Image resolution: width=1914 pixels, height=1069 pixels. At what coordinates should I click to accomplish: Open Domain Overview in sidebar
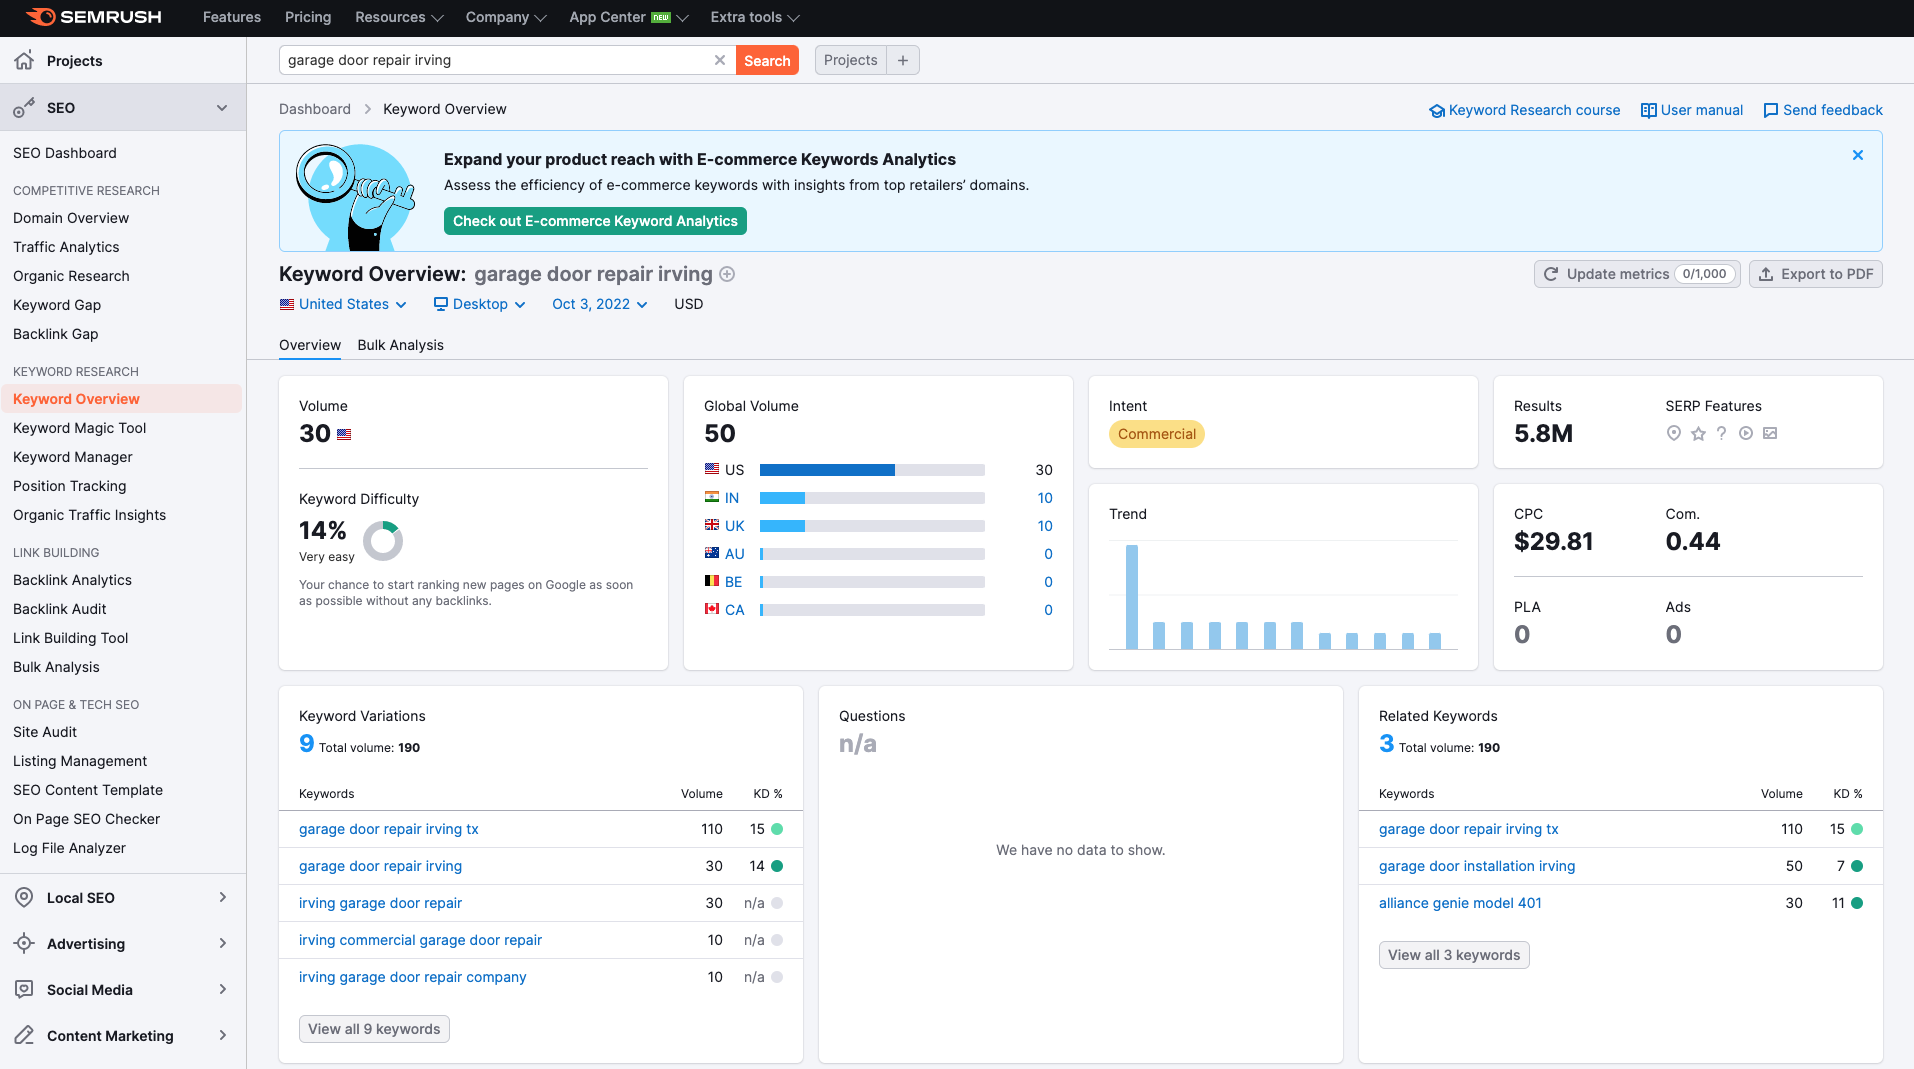pos(71,218)
